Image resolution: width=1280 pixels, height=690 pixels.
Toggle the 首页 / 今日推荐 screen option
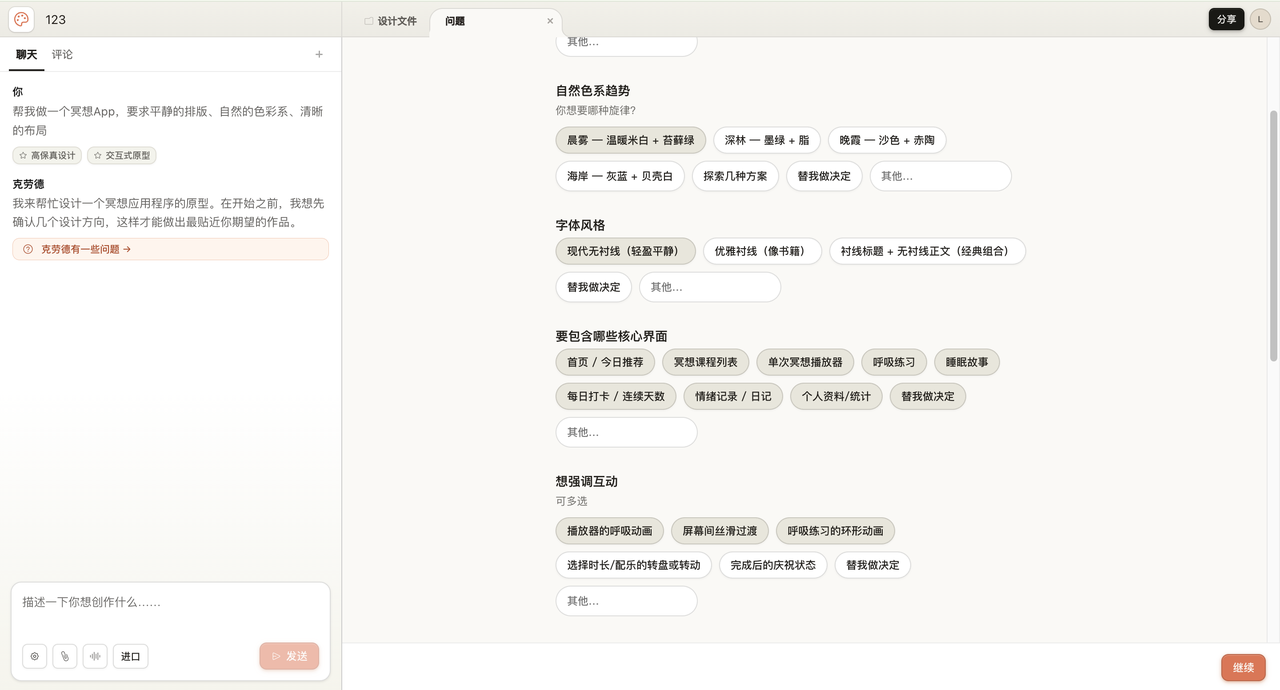605,362
